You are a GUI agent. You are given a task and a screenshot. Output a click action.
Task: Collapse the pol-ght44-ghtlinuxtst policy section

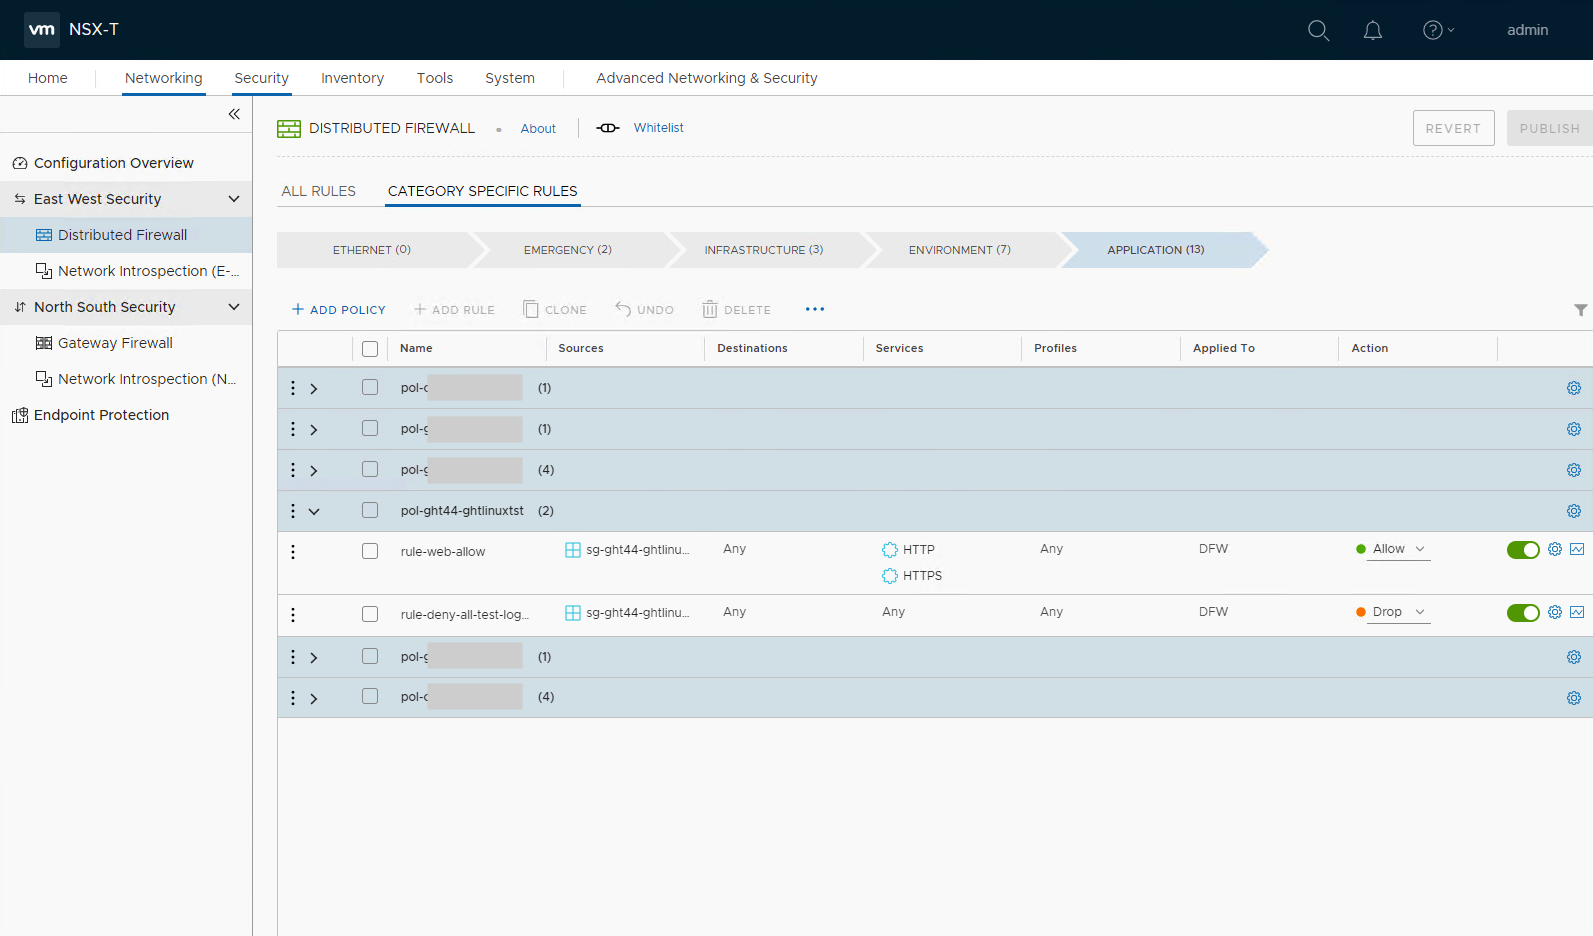pos(314,511)
